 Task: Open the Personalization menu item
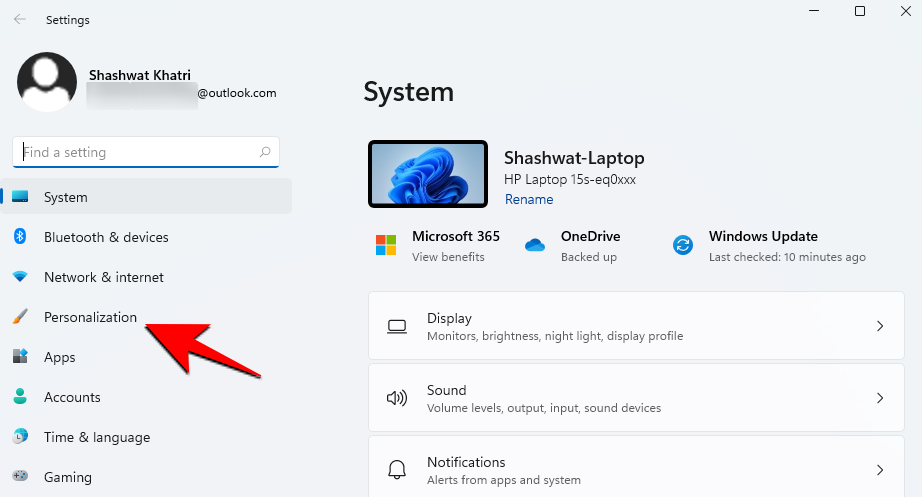pyautogui.click(x=90, y=317)
